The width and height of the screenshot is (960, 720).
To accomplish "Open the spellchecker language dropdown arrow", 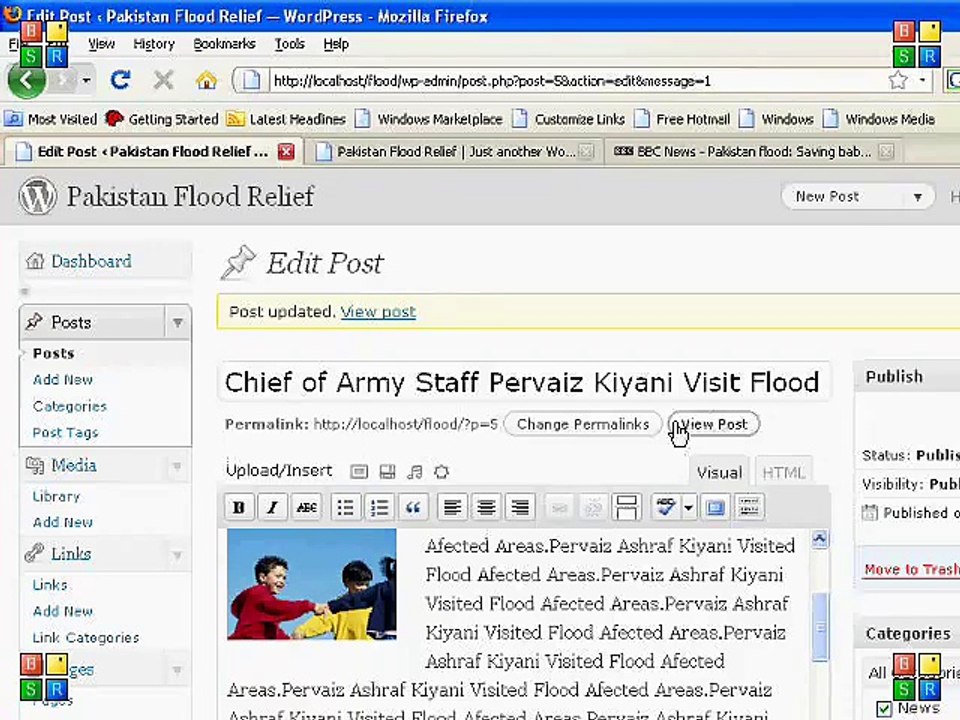I will tap(689, 508).
